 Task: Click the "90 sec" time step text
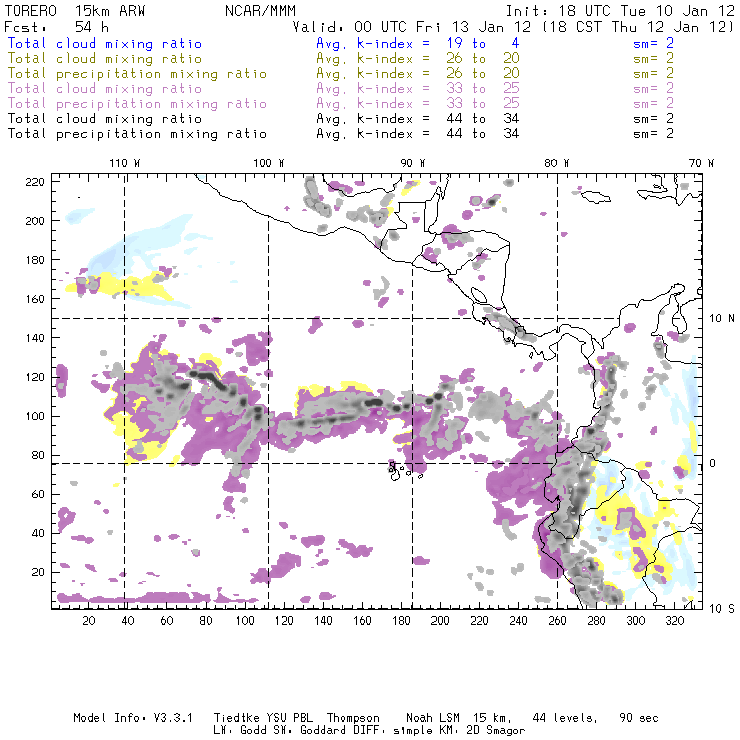click(x=639, y=718)
